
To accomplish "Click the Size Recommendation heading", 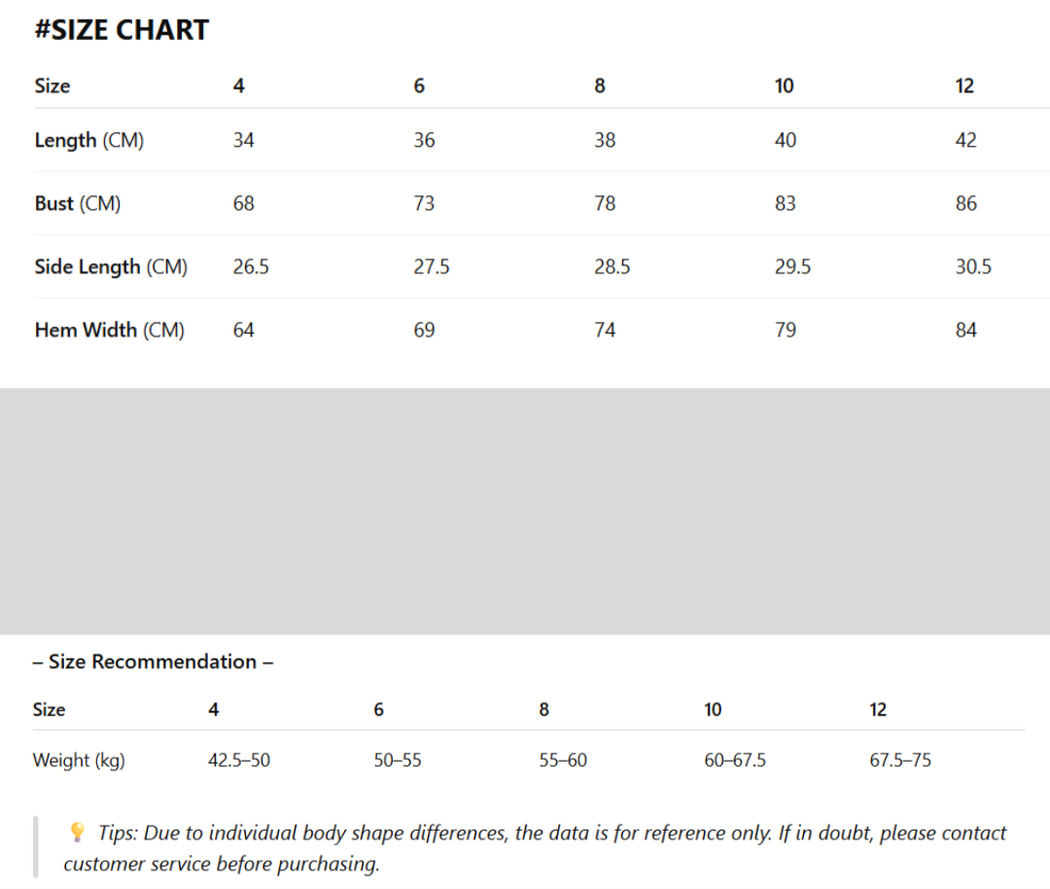I will 153,662.
